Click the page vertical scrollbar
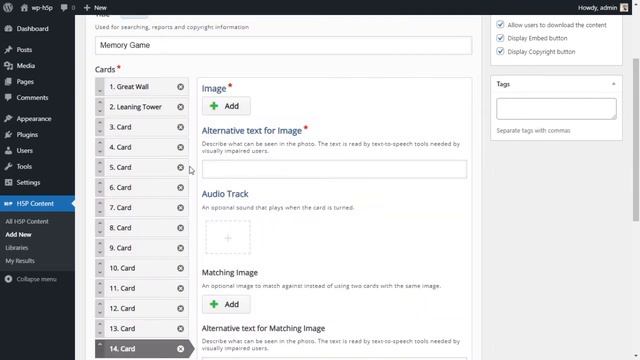Image resolution: width=640 pixels, height=360 pixels. pyautogui.click(x=636, y=140)
